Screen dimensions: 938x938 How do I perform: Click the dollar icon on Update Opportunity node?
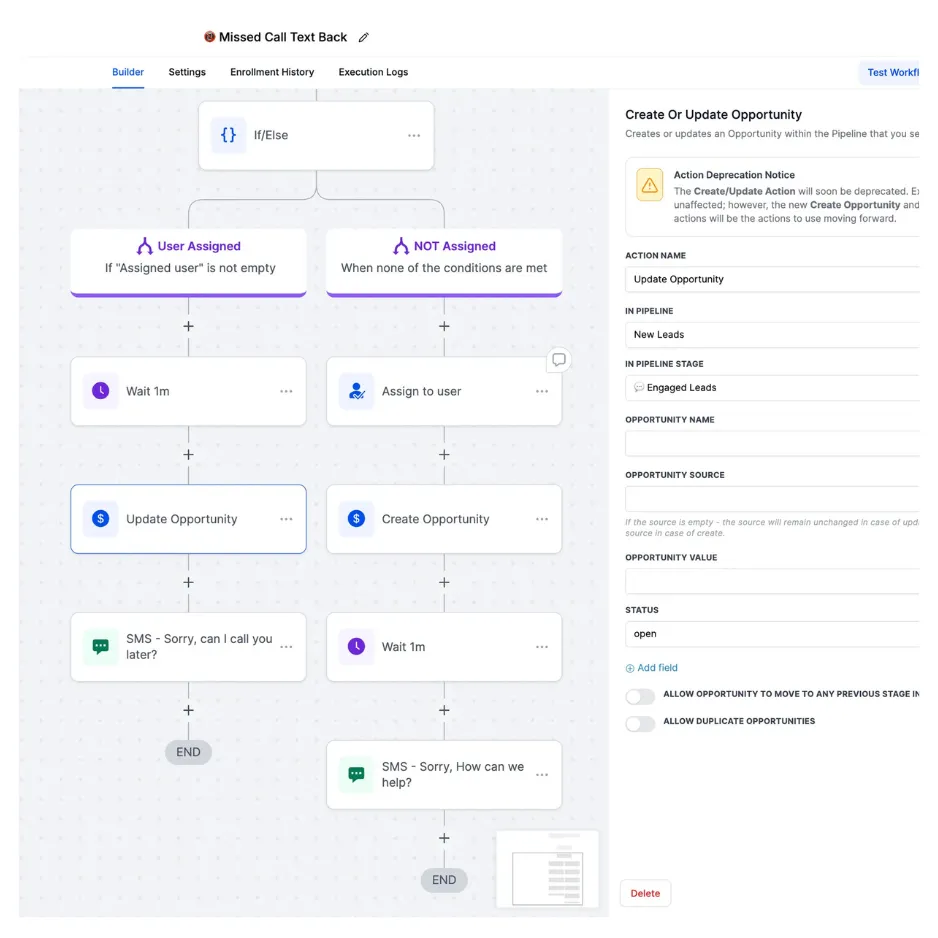100,519
